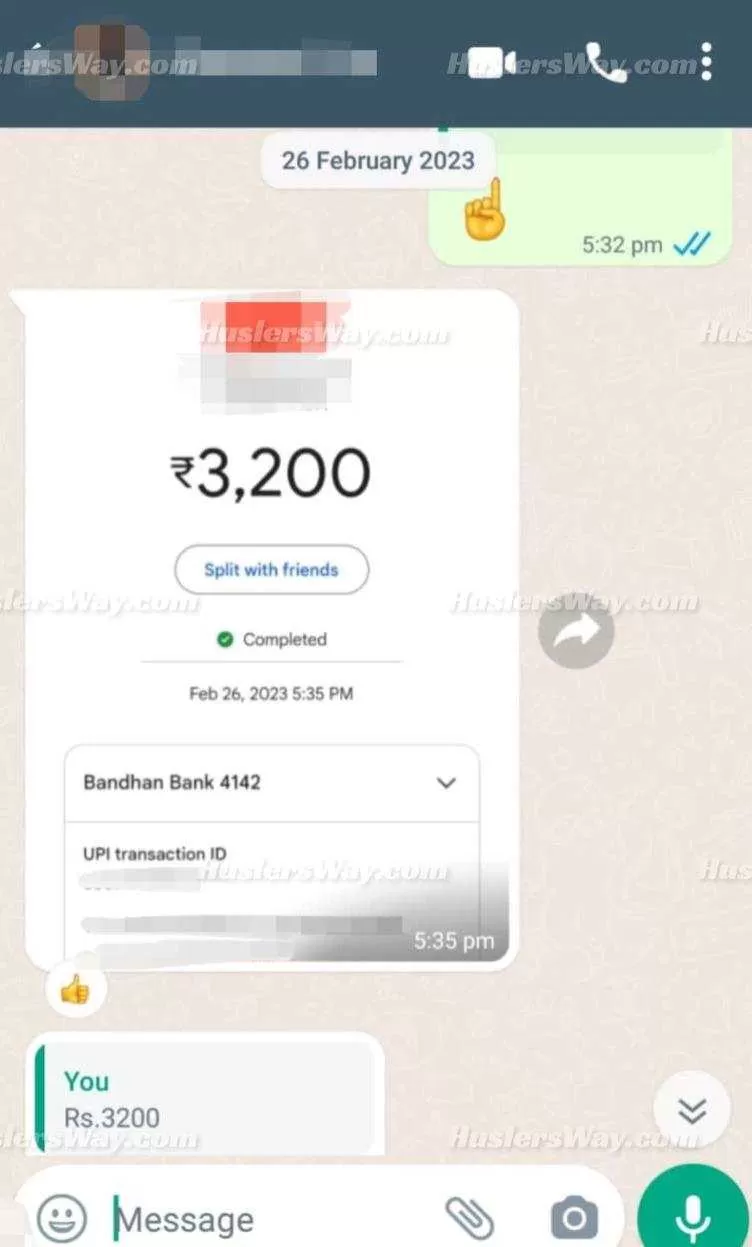The image size is (752, 1247).
Task: Open the thumbs-up reaction on payment image
Action: 75,989
